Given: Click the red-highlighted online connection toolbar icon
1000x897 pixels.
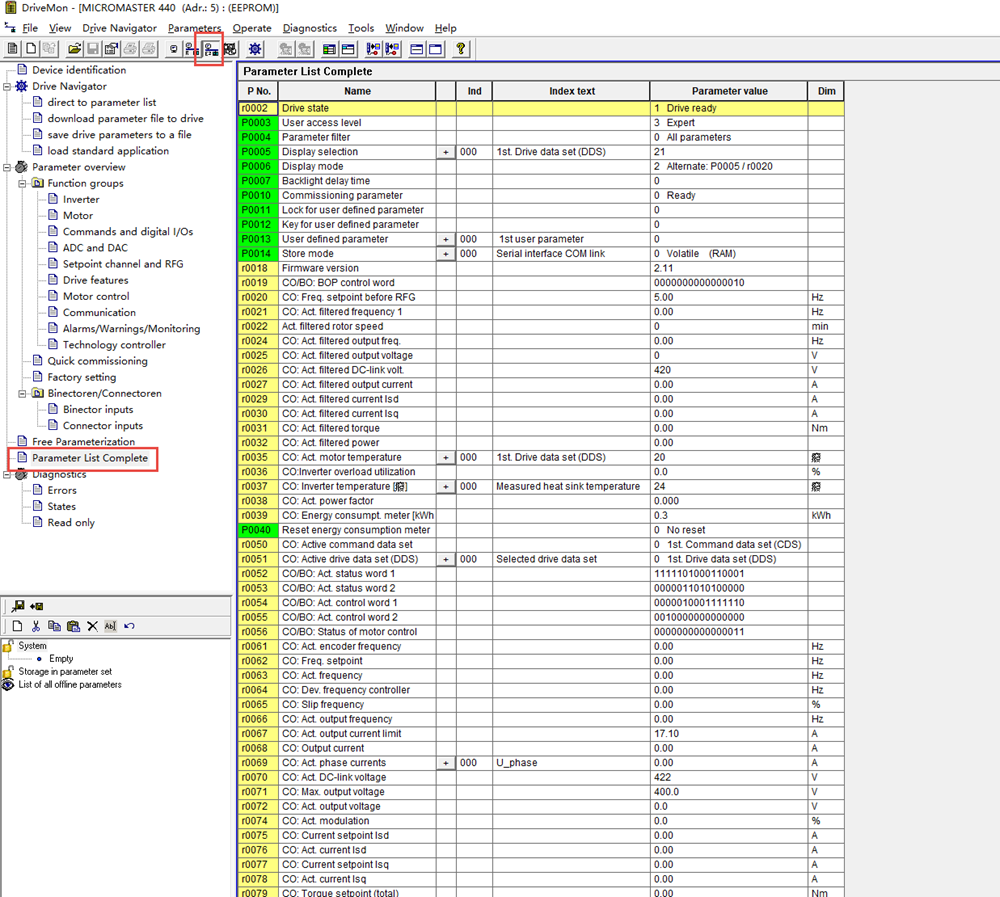Looking at the screenshot, I should [210, 48].
